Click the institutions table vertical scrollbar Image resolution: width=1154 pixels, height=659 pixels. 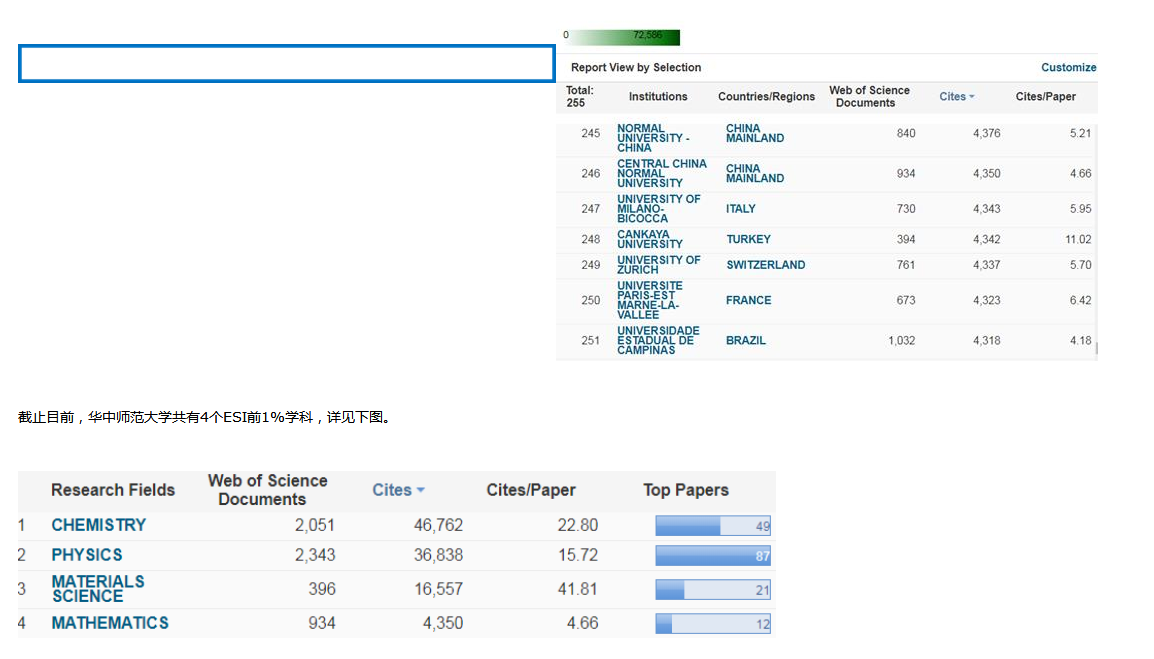(x=1097, y=240)
